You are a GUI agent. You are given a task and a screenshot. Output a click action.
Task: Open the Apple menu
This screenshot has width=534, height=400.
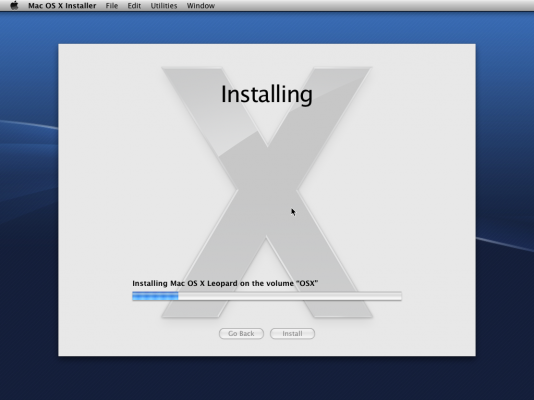pos(14,5)
